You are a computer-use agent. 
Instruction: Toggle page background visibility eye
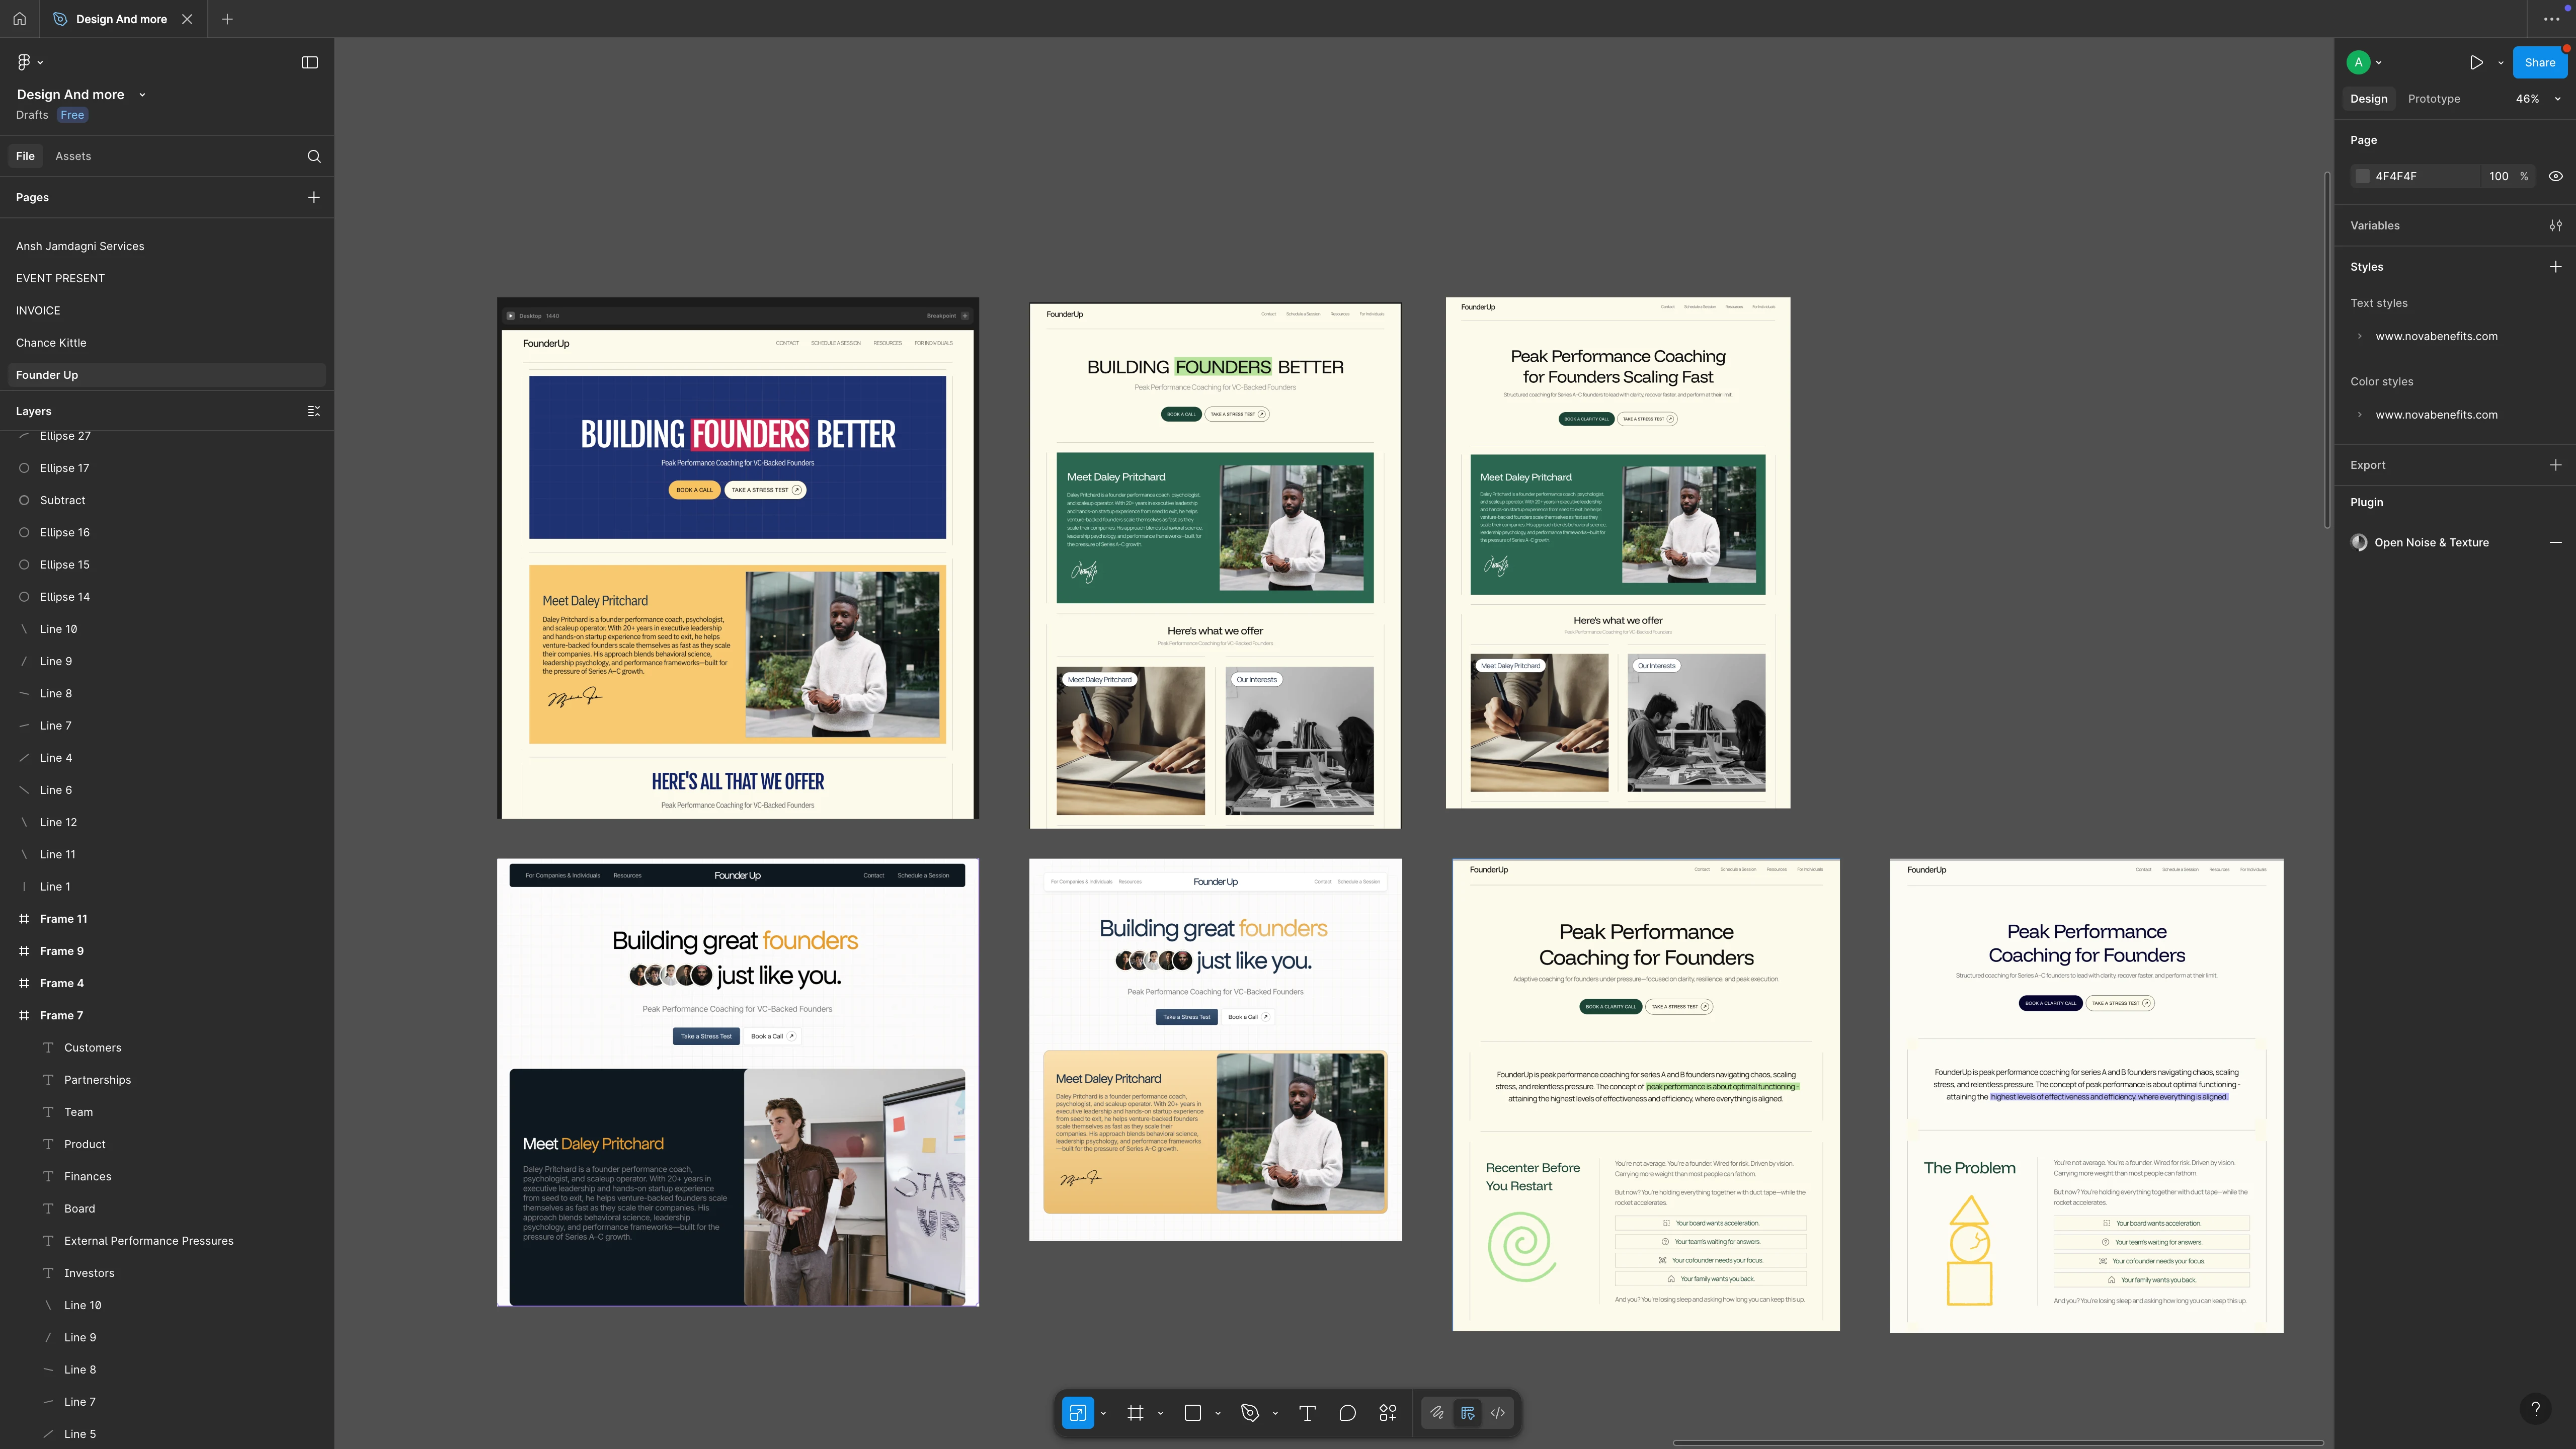pyautogui.click(x=2555, y=176)
